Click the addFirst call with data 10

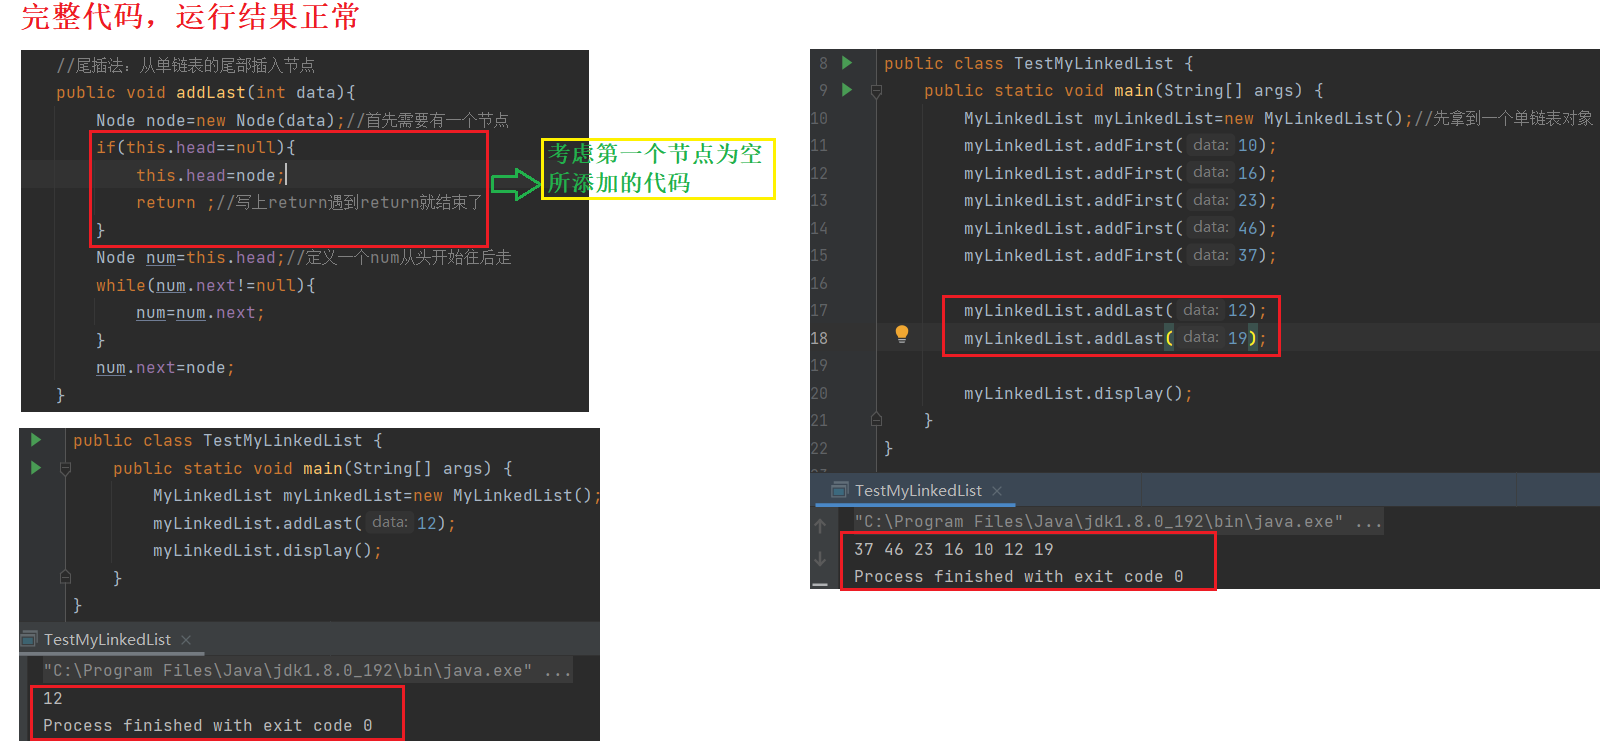pos(1120,146)
